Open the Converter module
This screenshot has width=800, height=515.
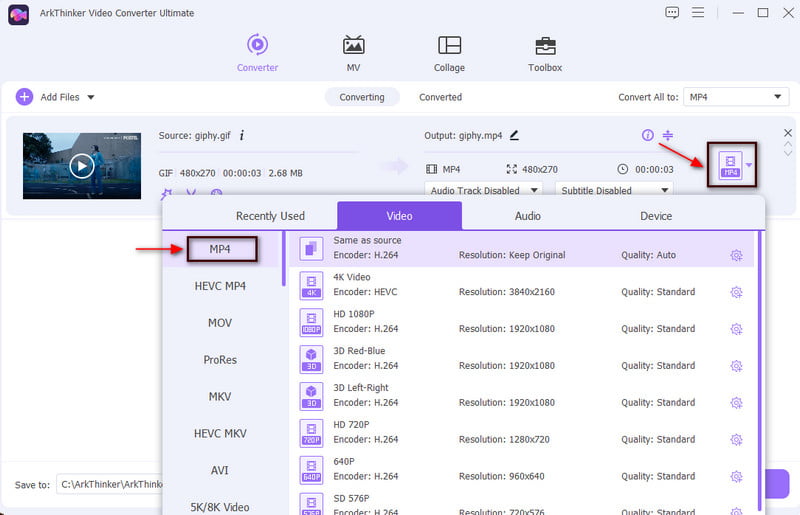(257, 53)
